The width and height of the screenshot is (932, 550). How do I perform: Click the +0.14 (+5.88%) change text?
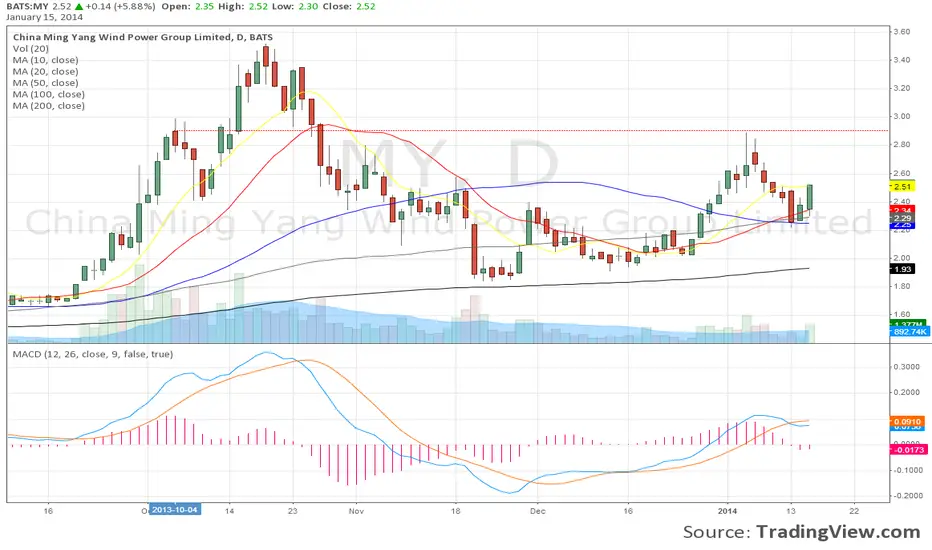[x=121, y=7]
